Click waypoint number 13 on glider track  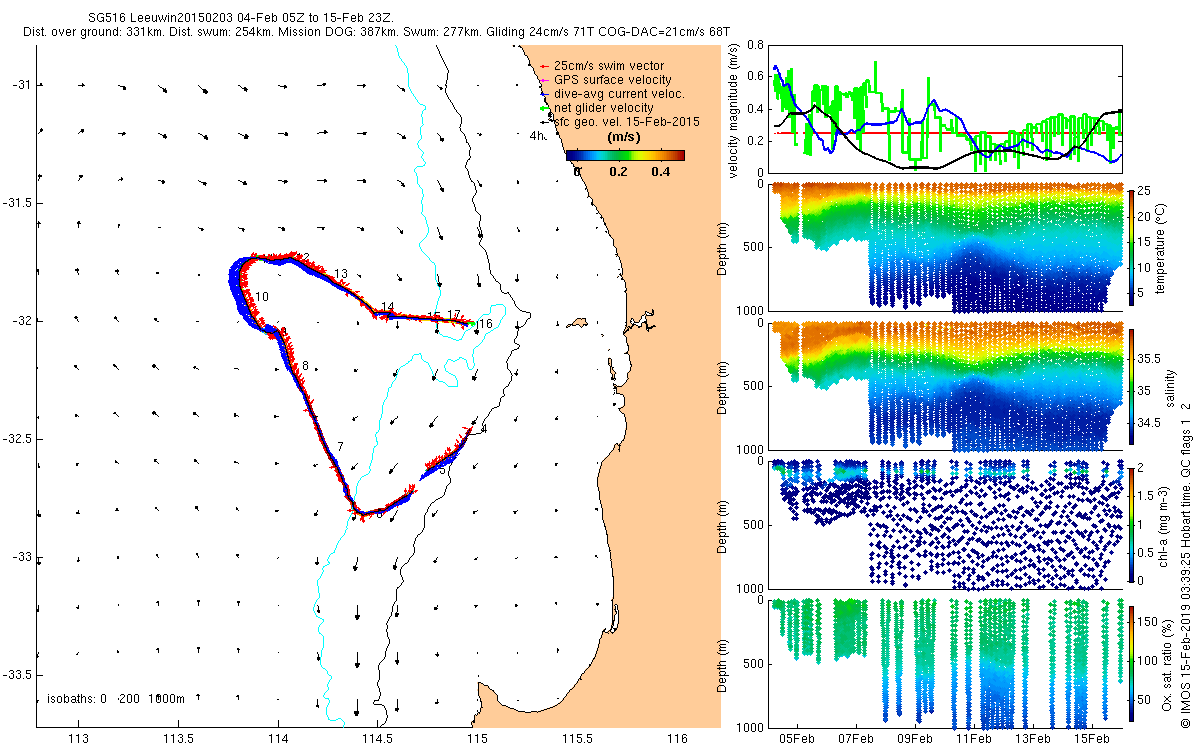pyautogui.click(x=340, y=274)
